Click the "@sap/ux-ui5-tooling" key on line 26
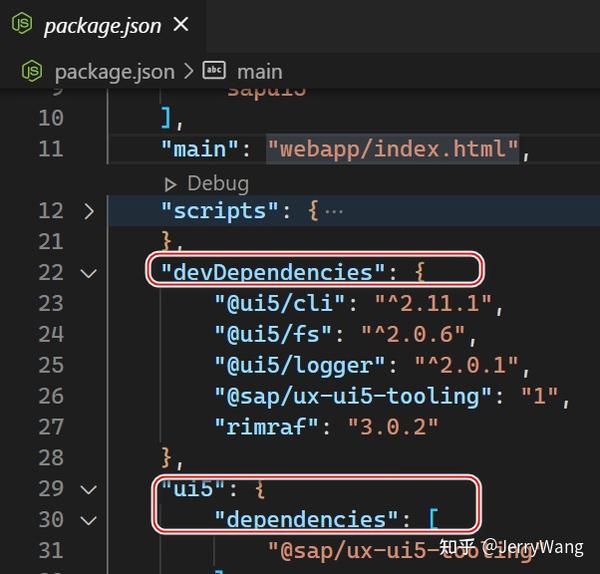Image resolution: width=600 pixels, height=574 pixels. click(353, 396)
